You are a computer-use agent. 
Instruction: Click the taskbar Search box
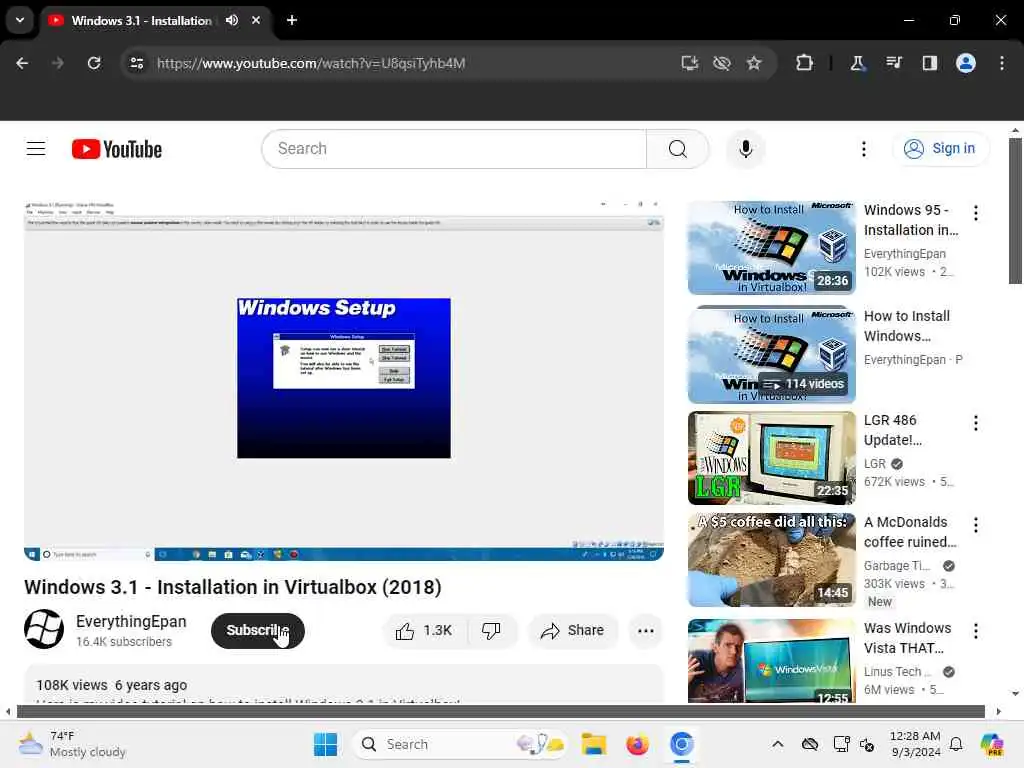click(x=459, y=744)
